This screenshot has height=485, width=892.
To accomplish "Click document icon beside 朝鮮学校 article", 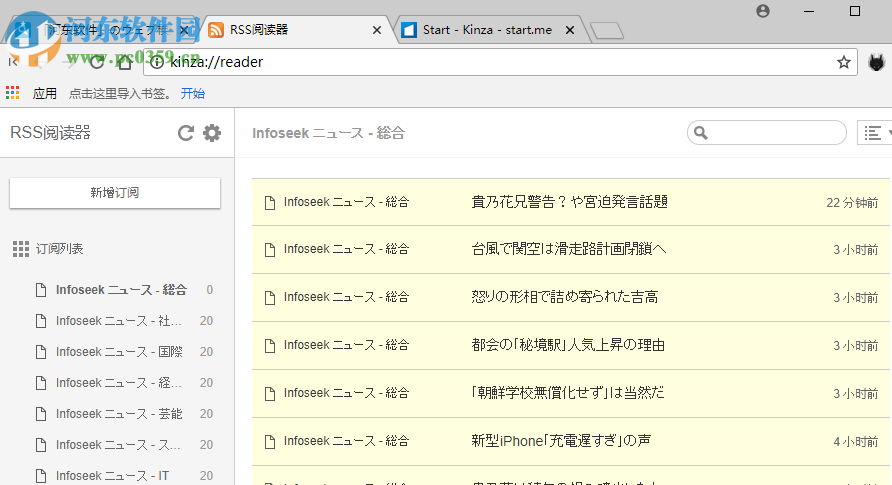I will pos(270,394).
